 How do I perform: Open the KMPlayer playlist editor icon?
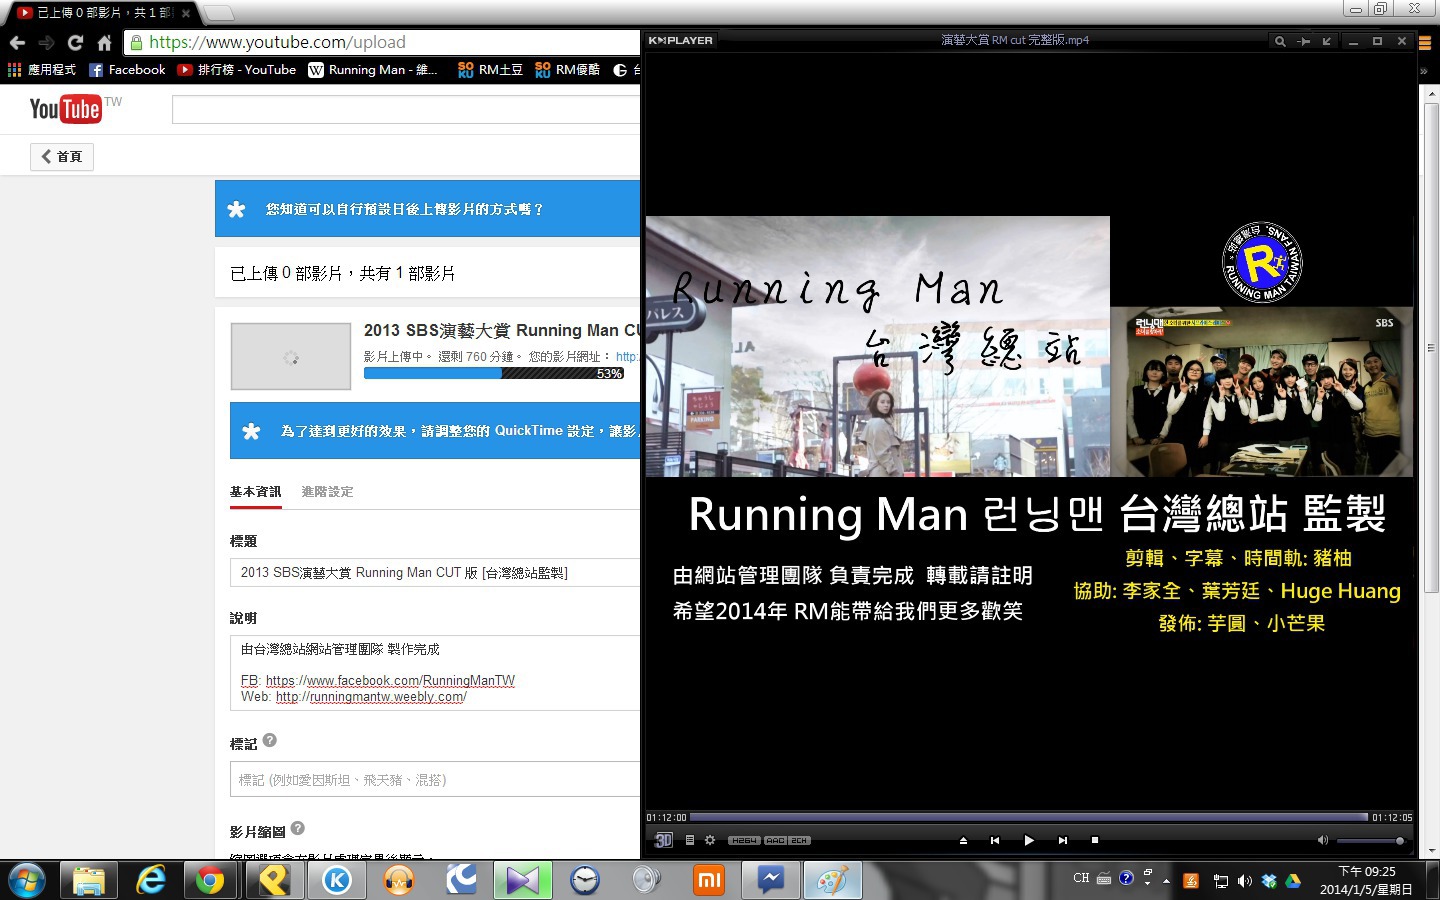pyautogui.click(x=690, y=840)
